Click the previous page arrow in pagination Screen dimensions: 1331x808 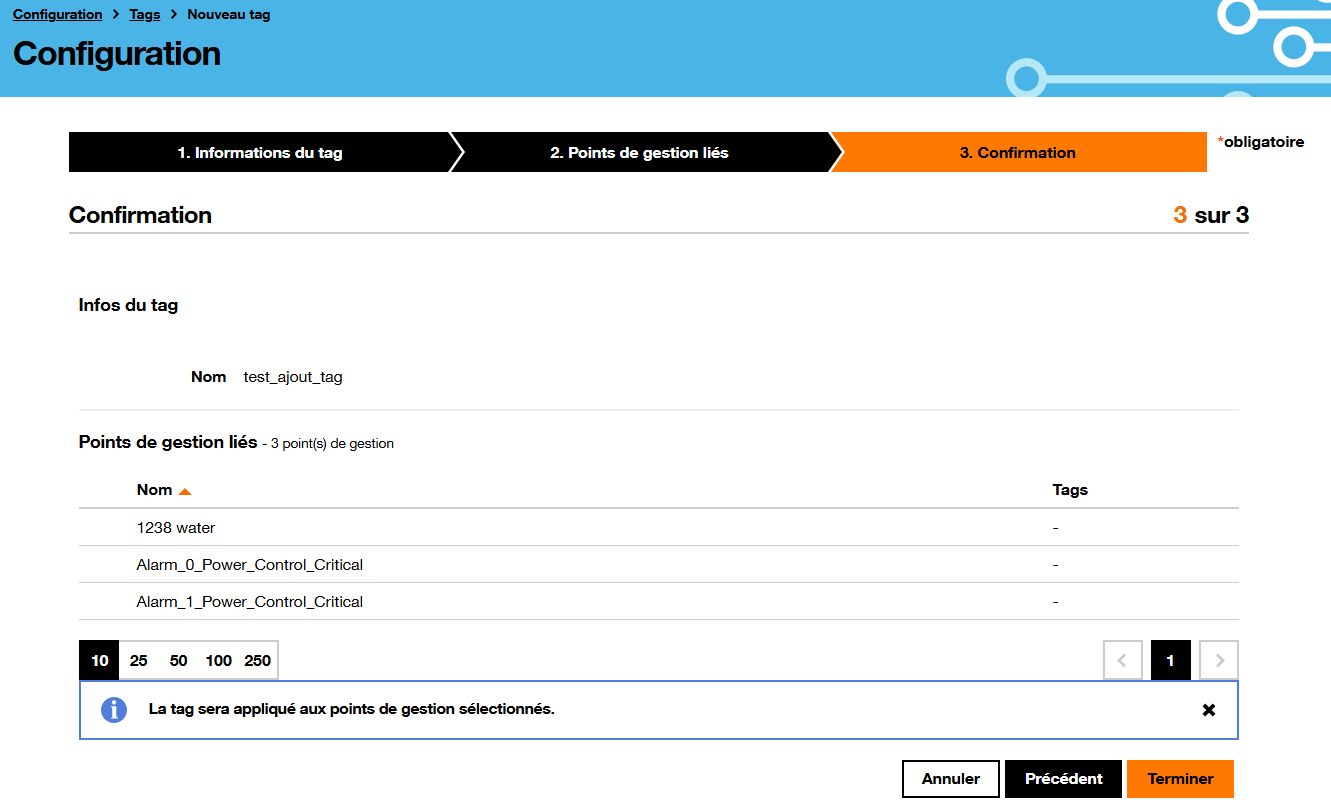point(1122,660)
